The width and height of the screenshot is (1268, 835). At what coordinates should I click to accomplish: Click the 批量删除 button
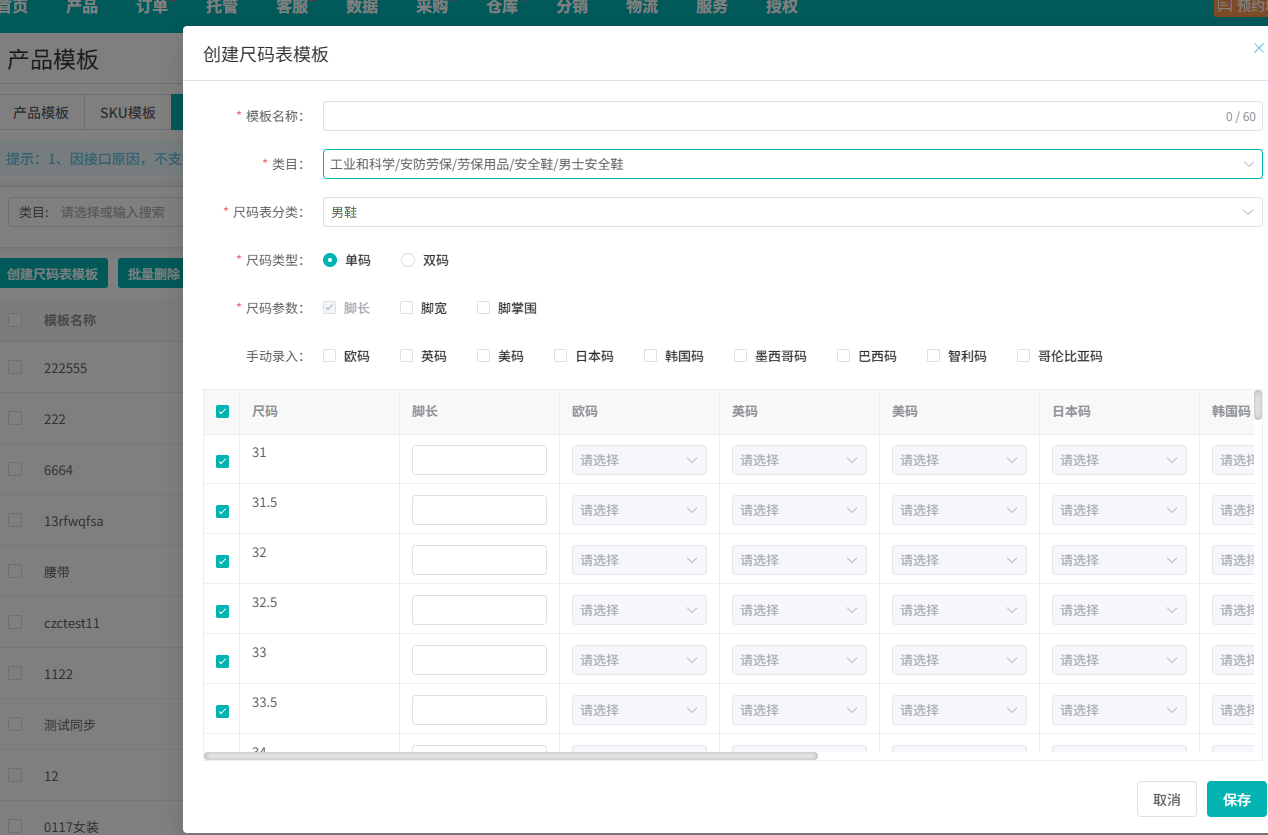tap(151, 274)
